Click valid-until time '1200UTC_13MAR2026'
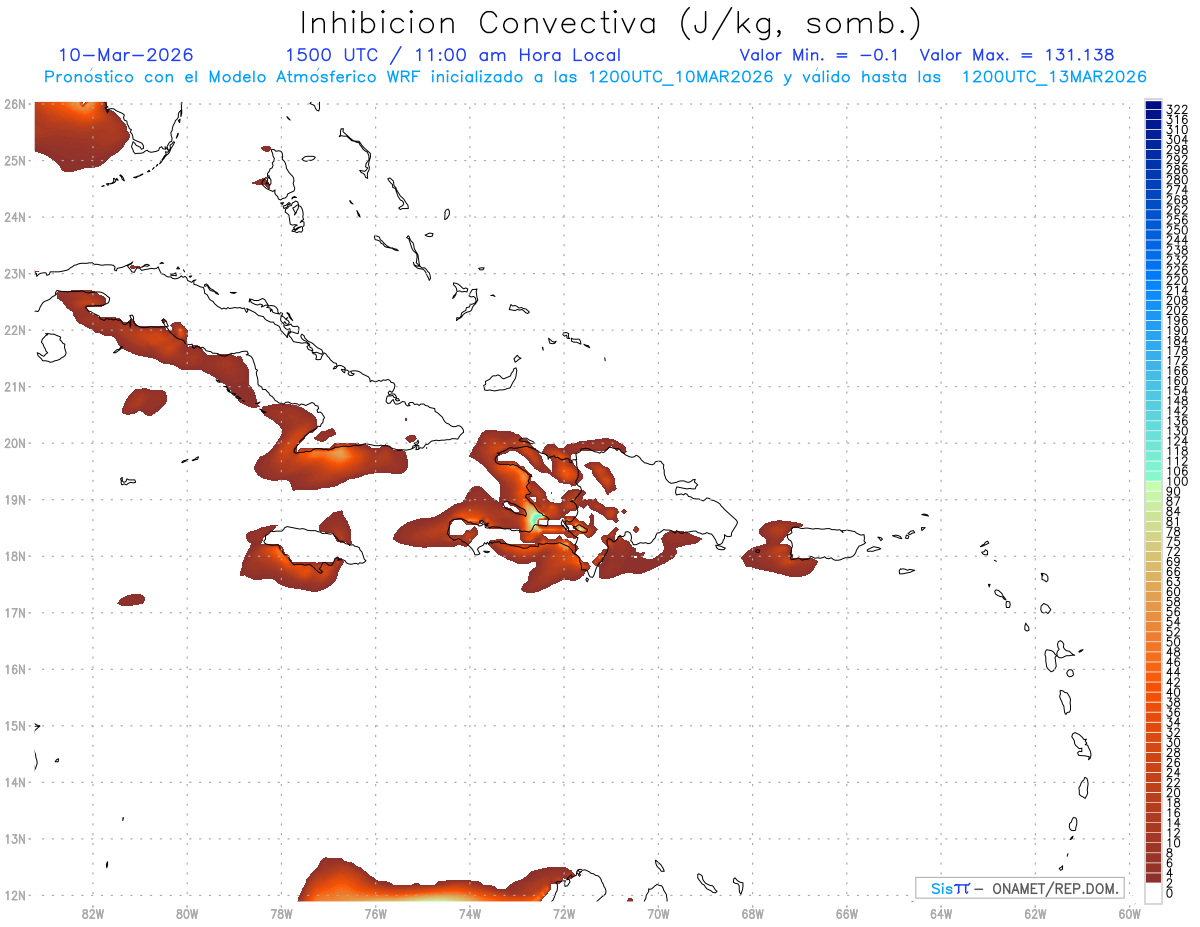Screen dimensions: 1200x927 pyautogui.click(x=1054, y=77)
